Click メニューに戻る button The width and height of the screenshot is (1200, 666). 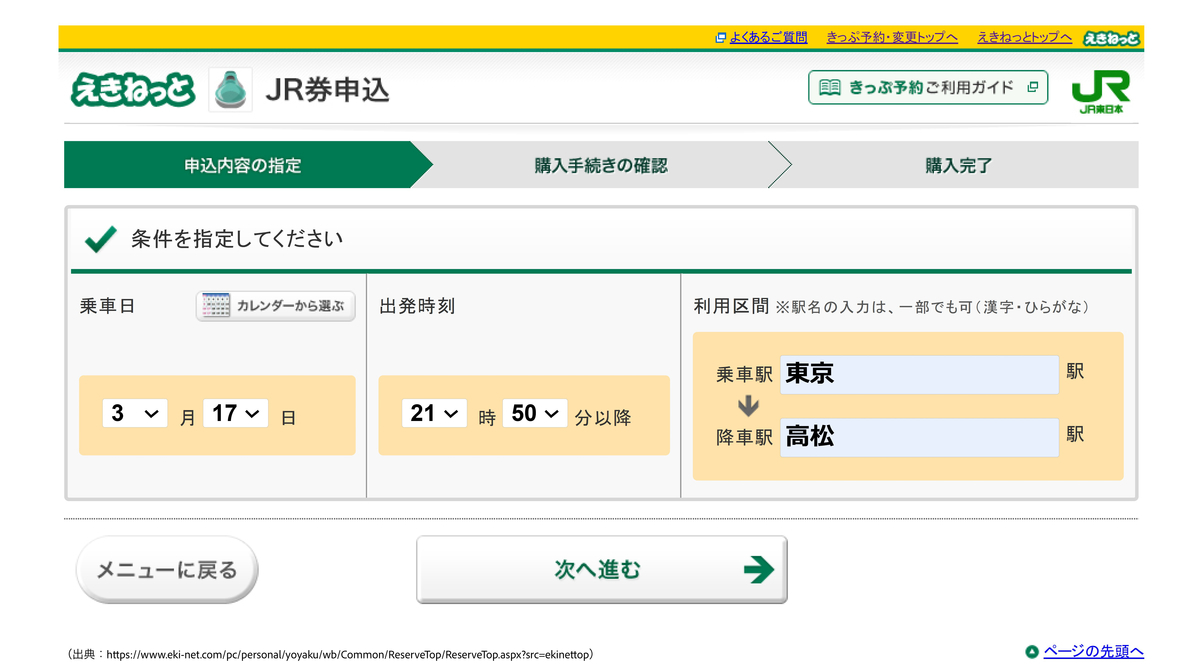(x=167, y=570)
